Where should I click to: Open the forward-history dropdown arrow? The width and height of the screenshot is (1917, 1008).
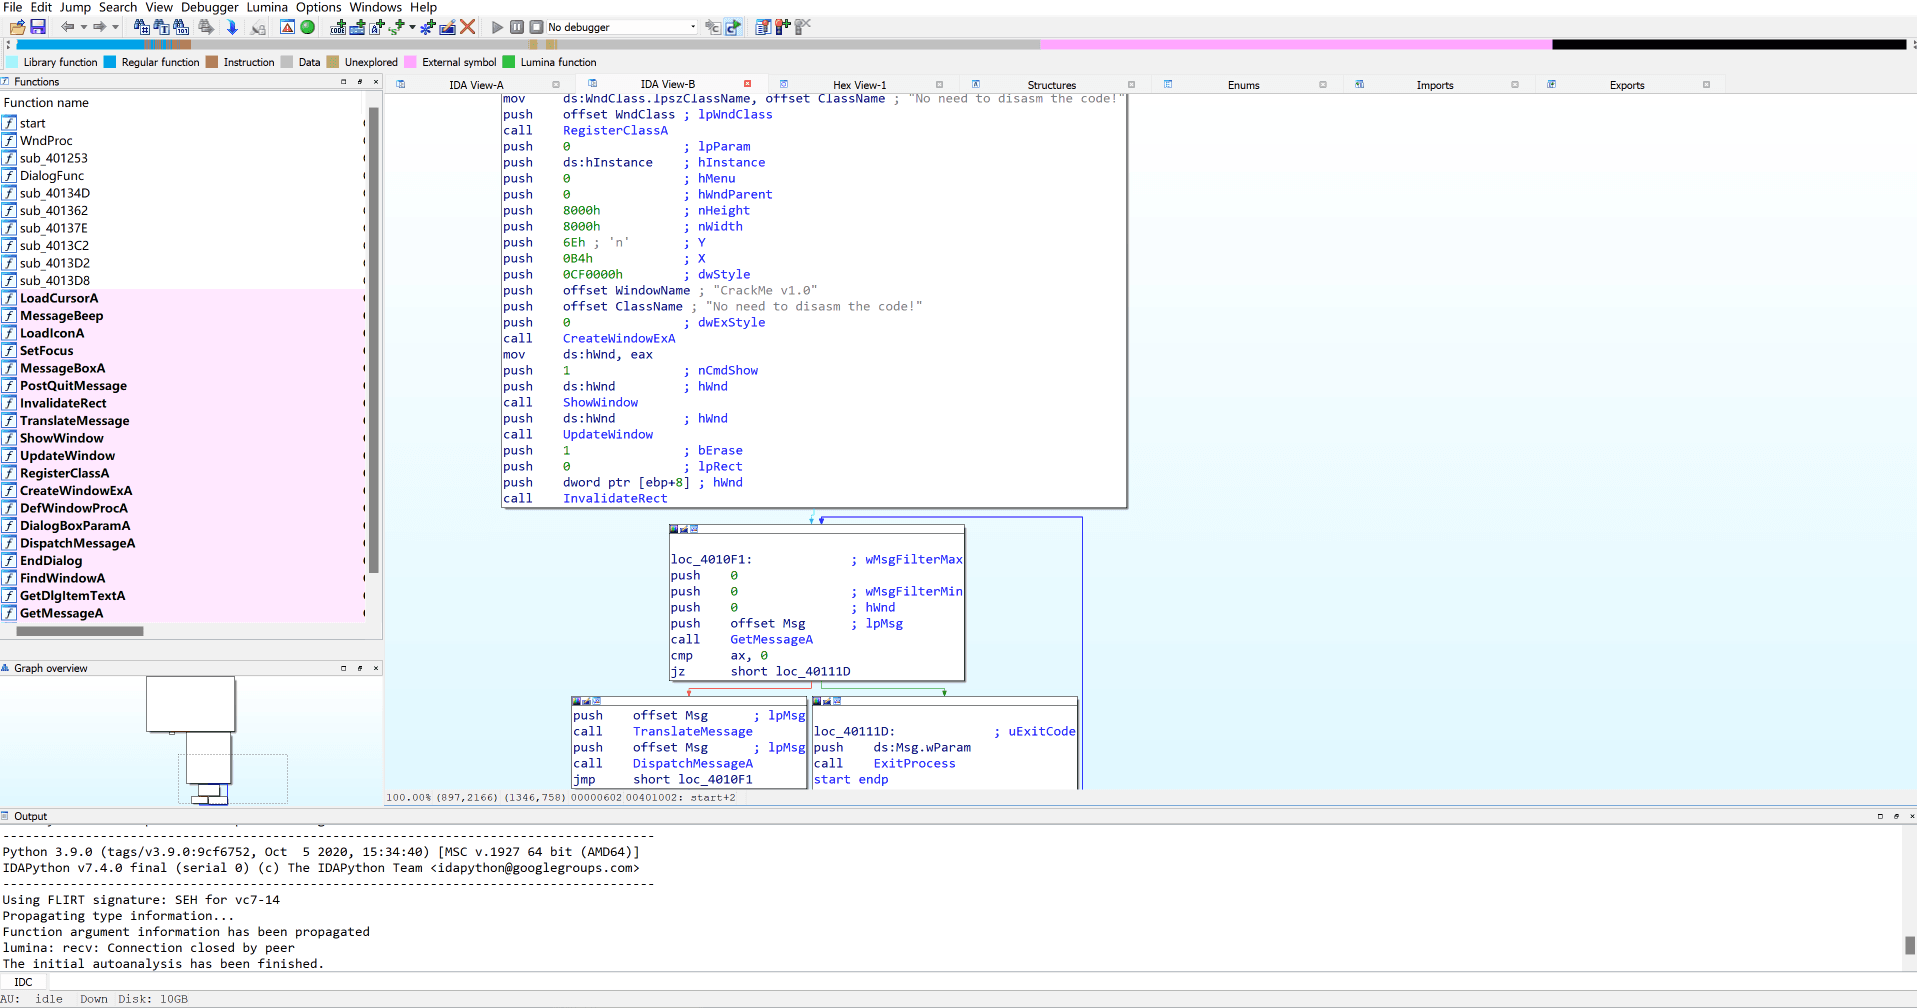115,27
